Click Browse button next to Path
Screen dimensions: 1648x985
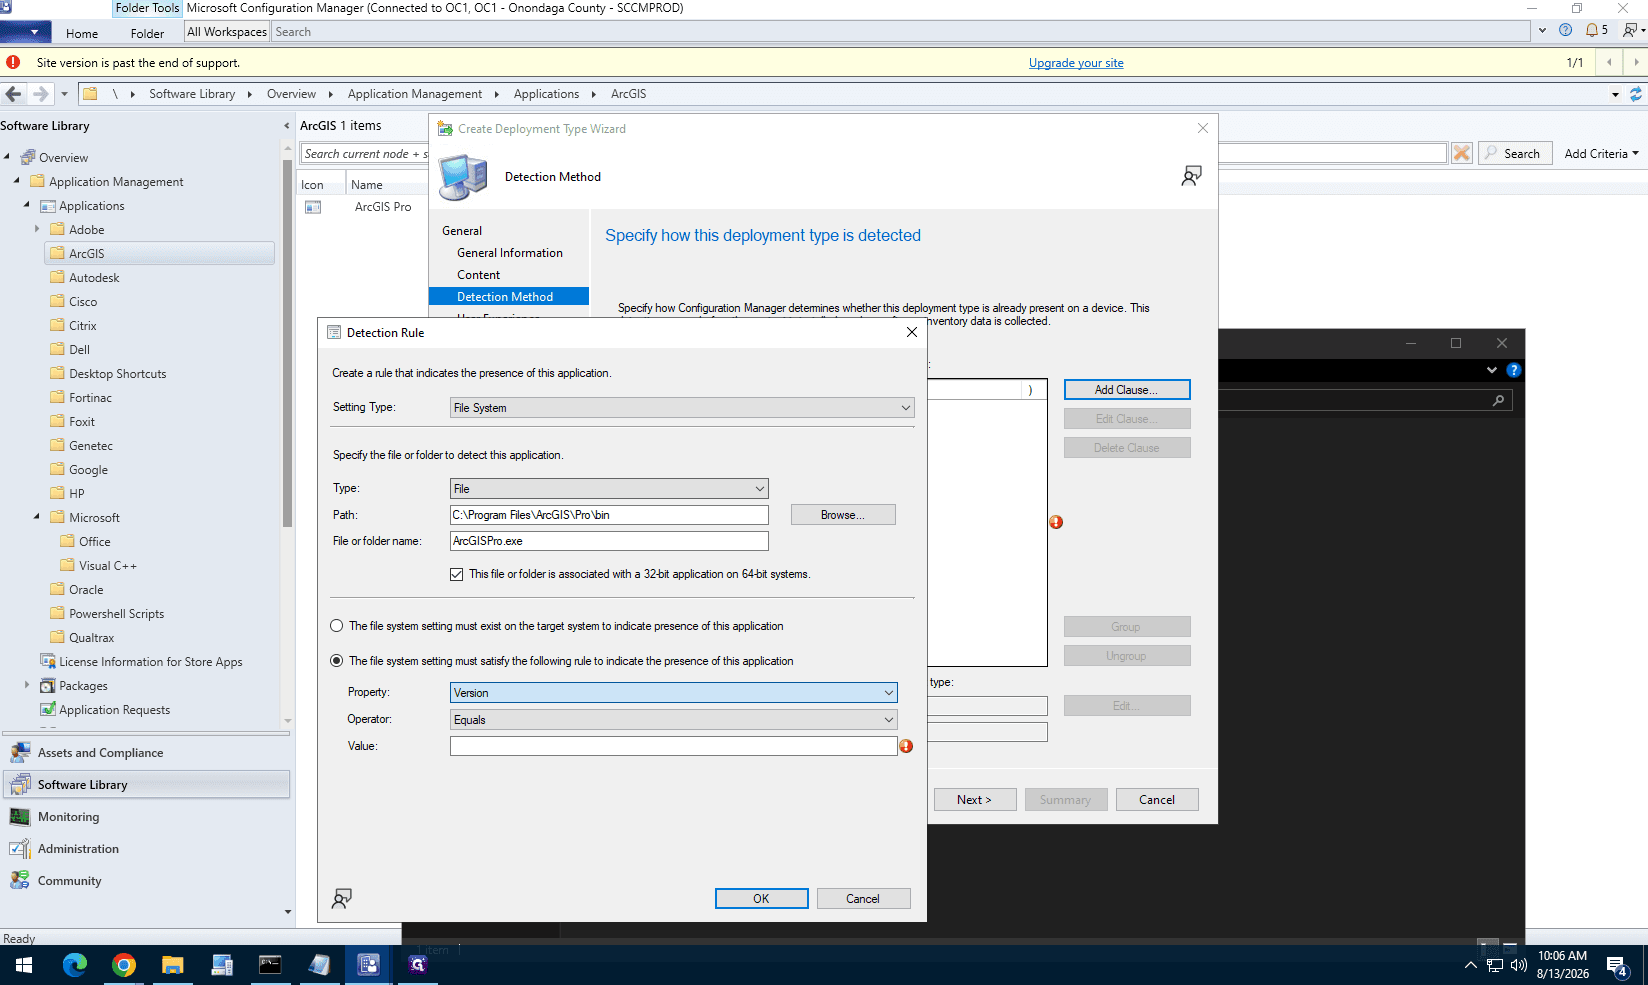click(843, 515)
